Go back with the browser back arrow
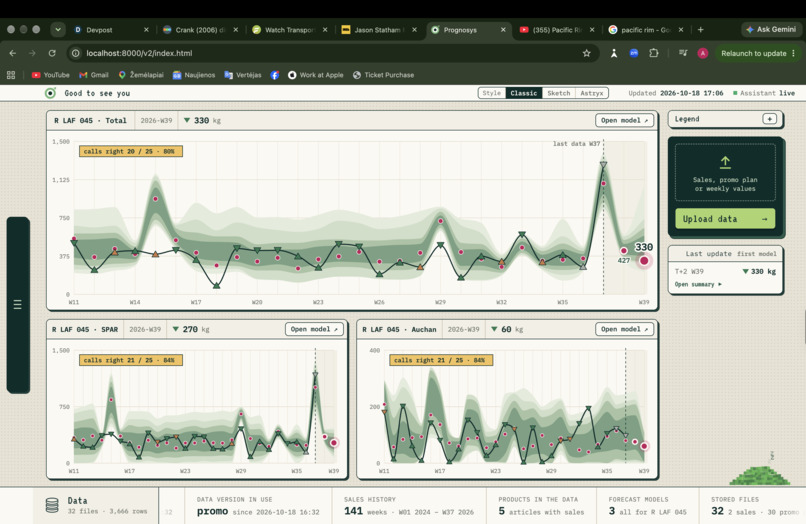The image size is (806, 524). click(x=12, y=53)
